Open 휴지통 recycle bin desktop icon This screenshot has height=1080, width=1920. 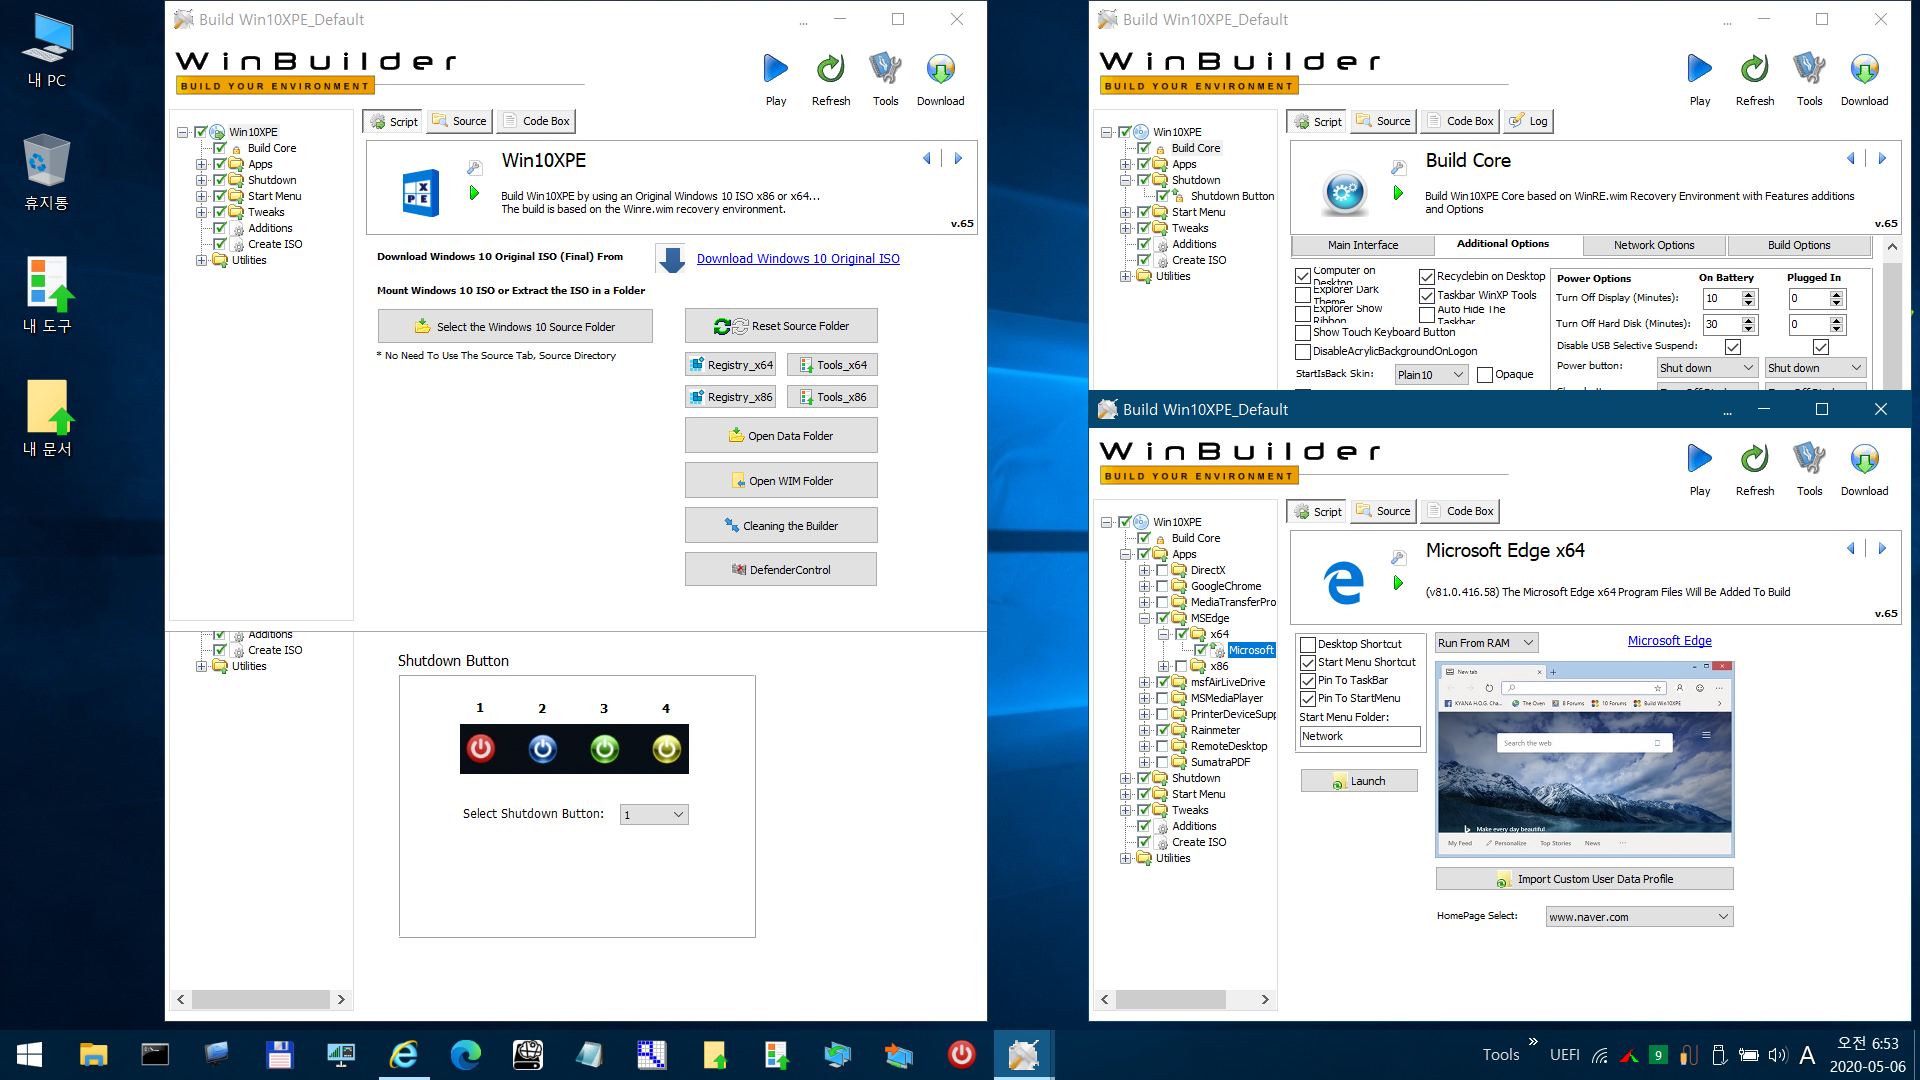click(47, 172)
